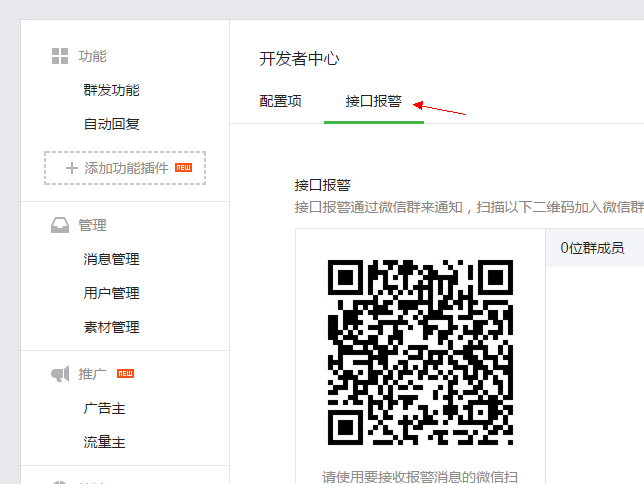Click the 管理 inbox tray icon
Image resolution: width=644 pixels, height=484 pixels.
(x=60, y=225)
